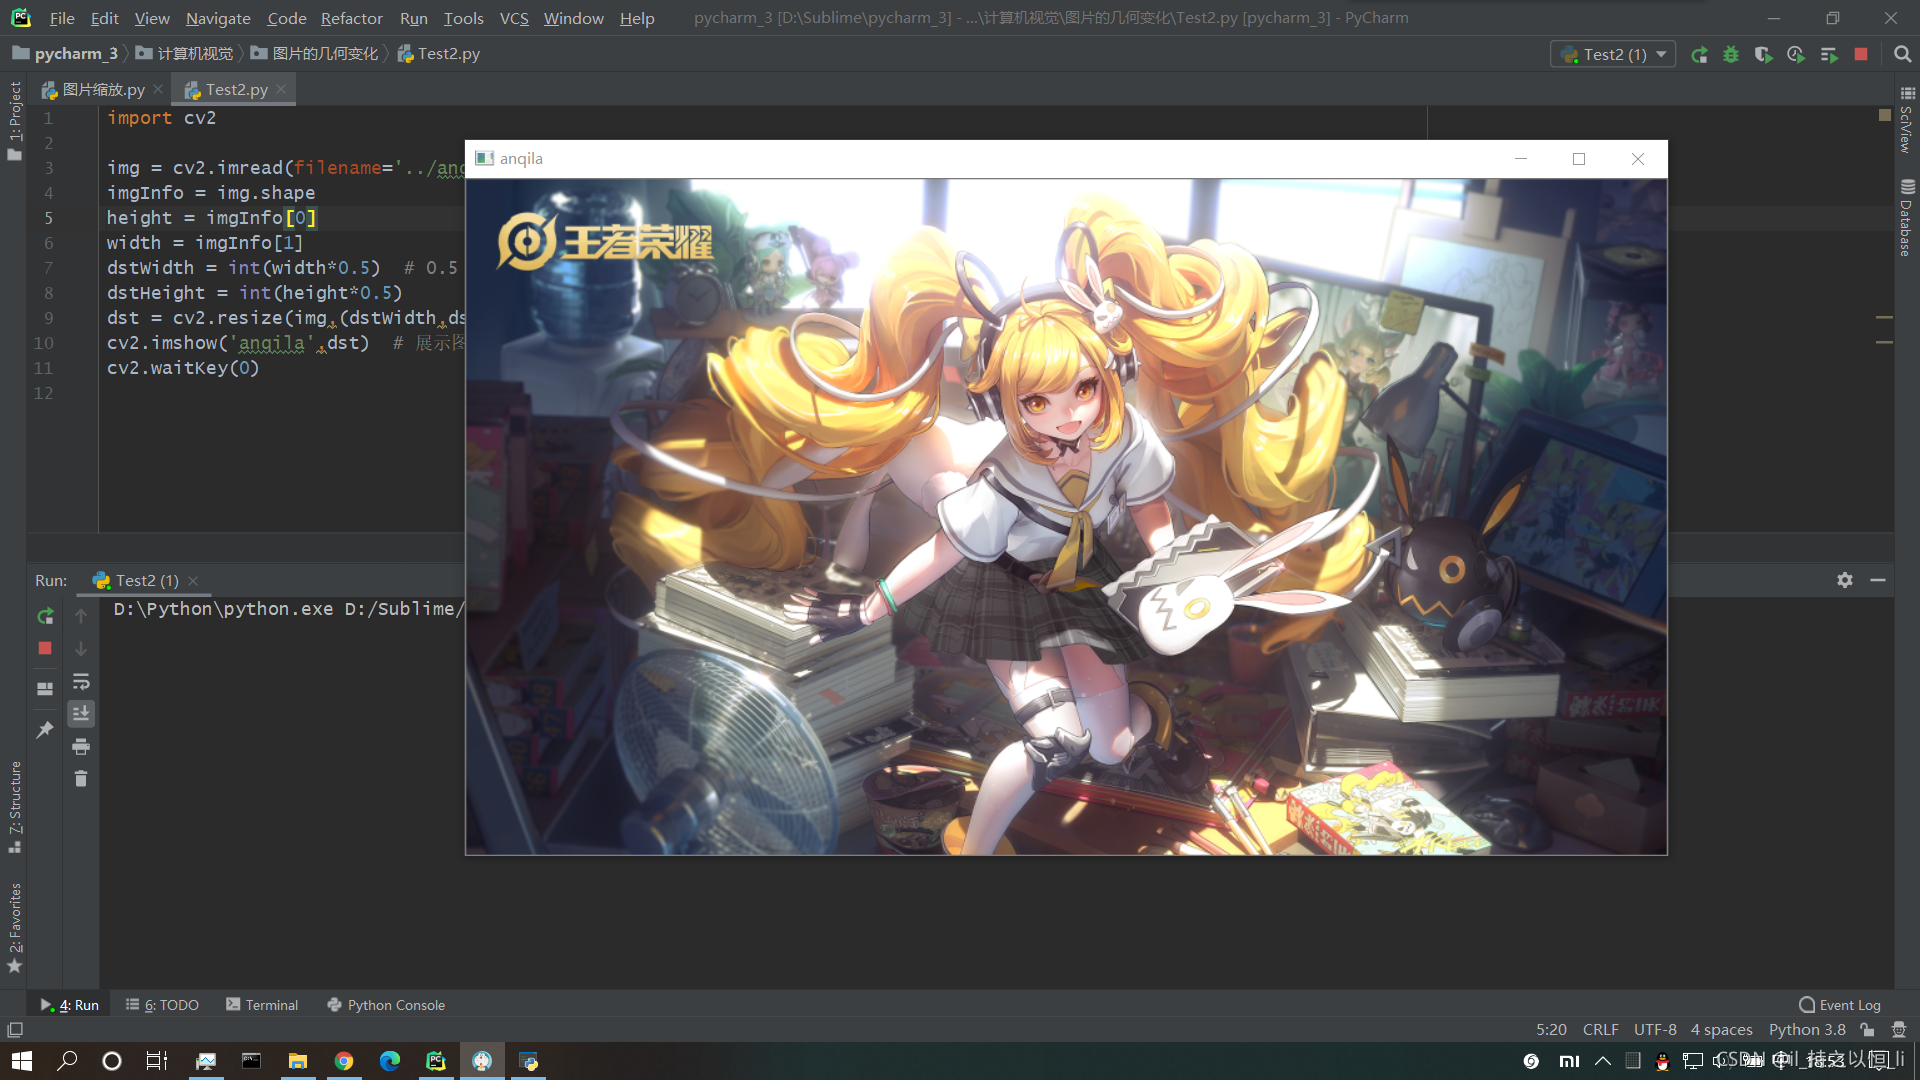
Task: Click the pycharm_3 breadcrumb
Action: pyautogui.click(x=66, y=54)
